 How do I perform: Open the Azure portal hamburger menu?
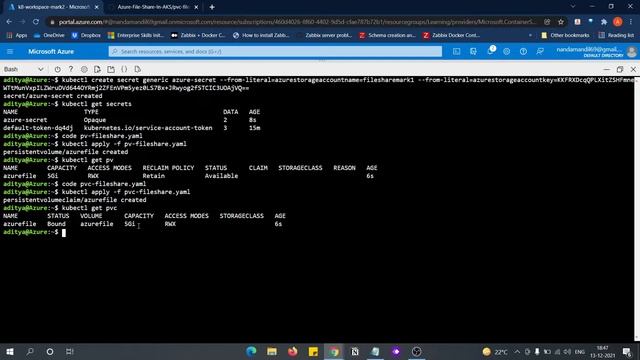tap(10, 51)
